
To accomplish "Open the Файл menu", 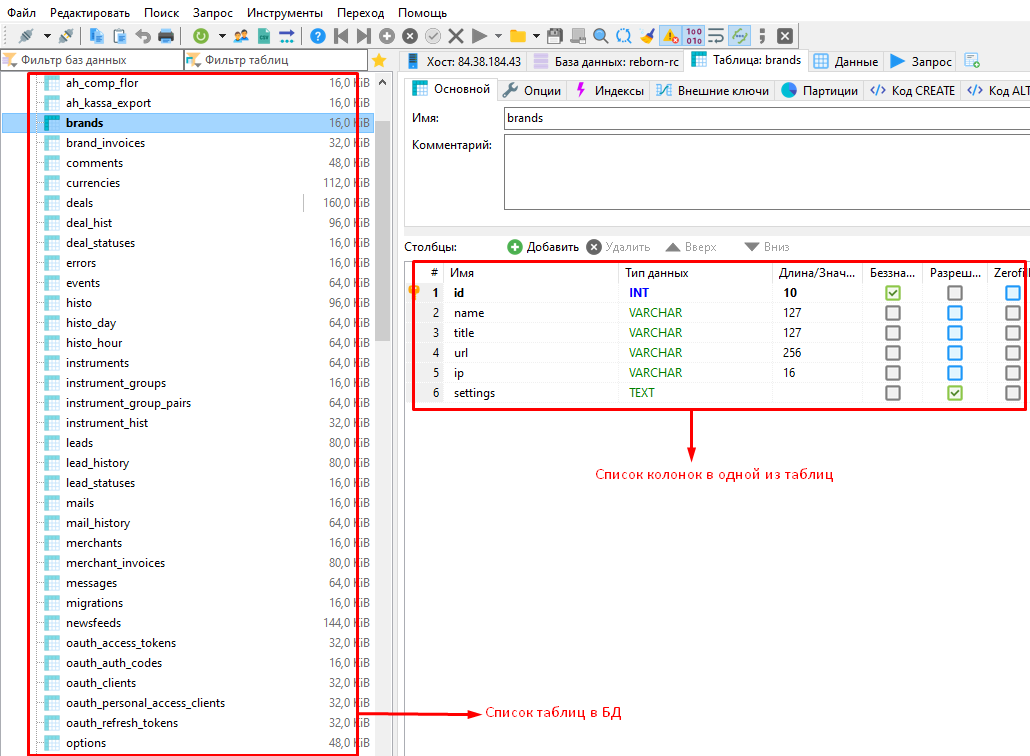I will (x=22, y=12).
